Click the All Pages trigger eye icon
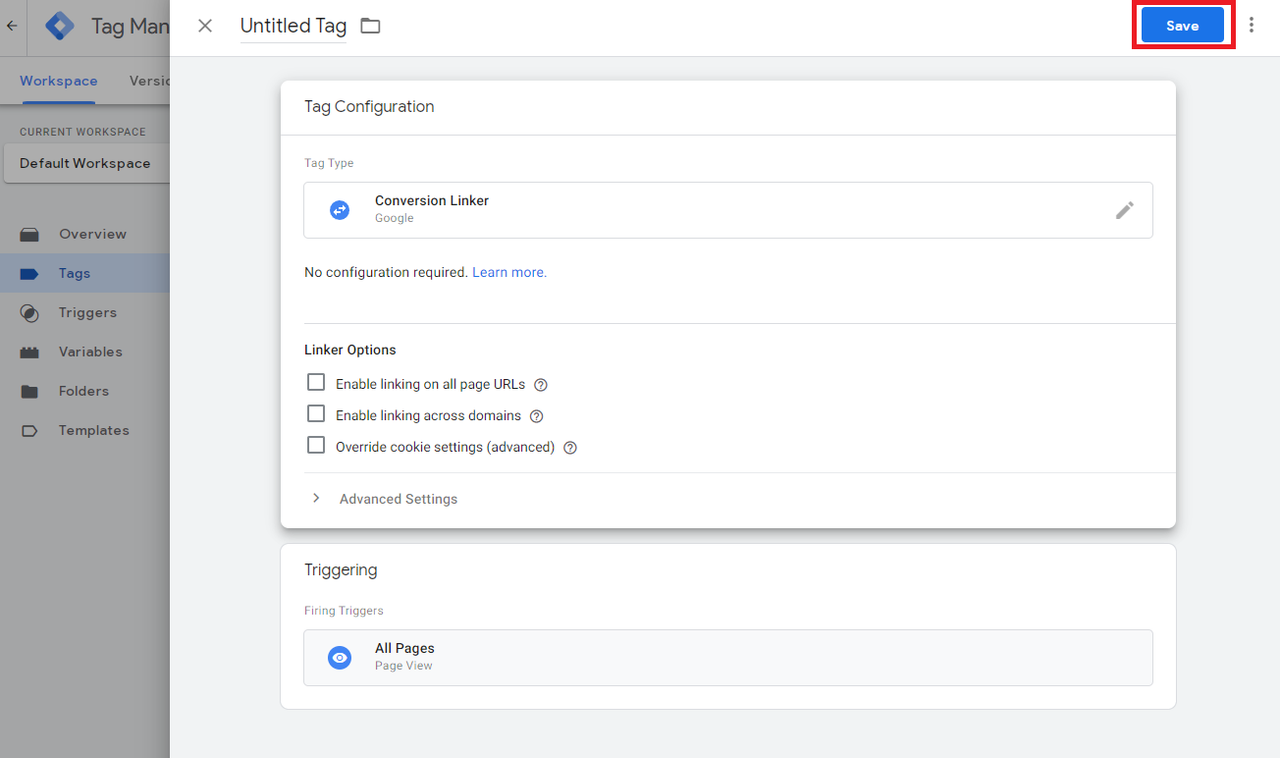This screenshot has width=1280, height=758. point(340,657)
